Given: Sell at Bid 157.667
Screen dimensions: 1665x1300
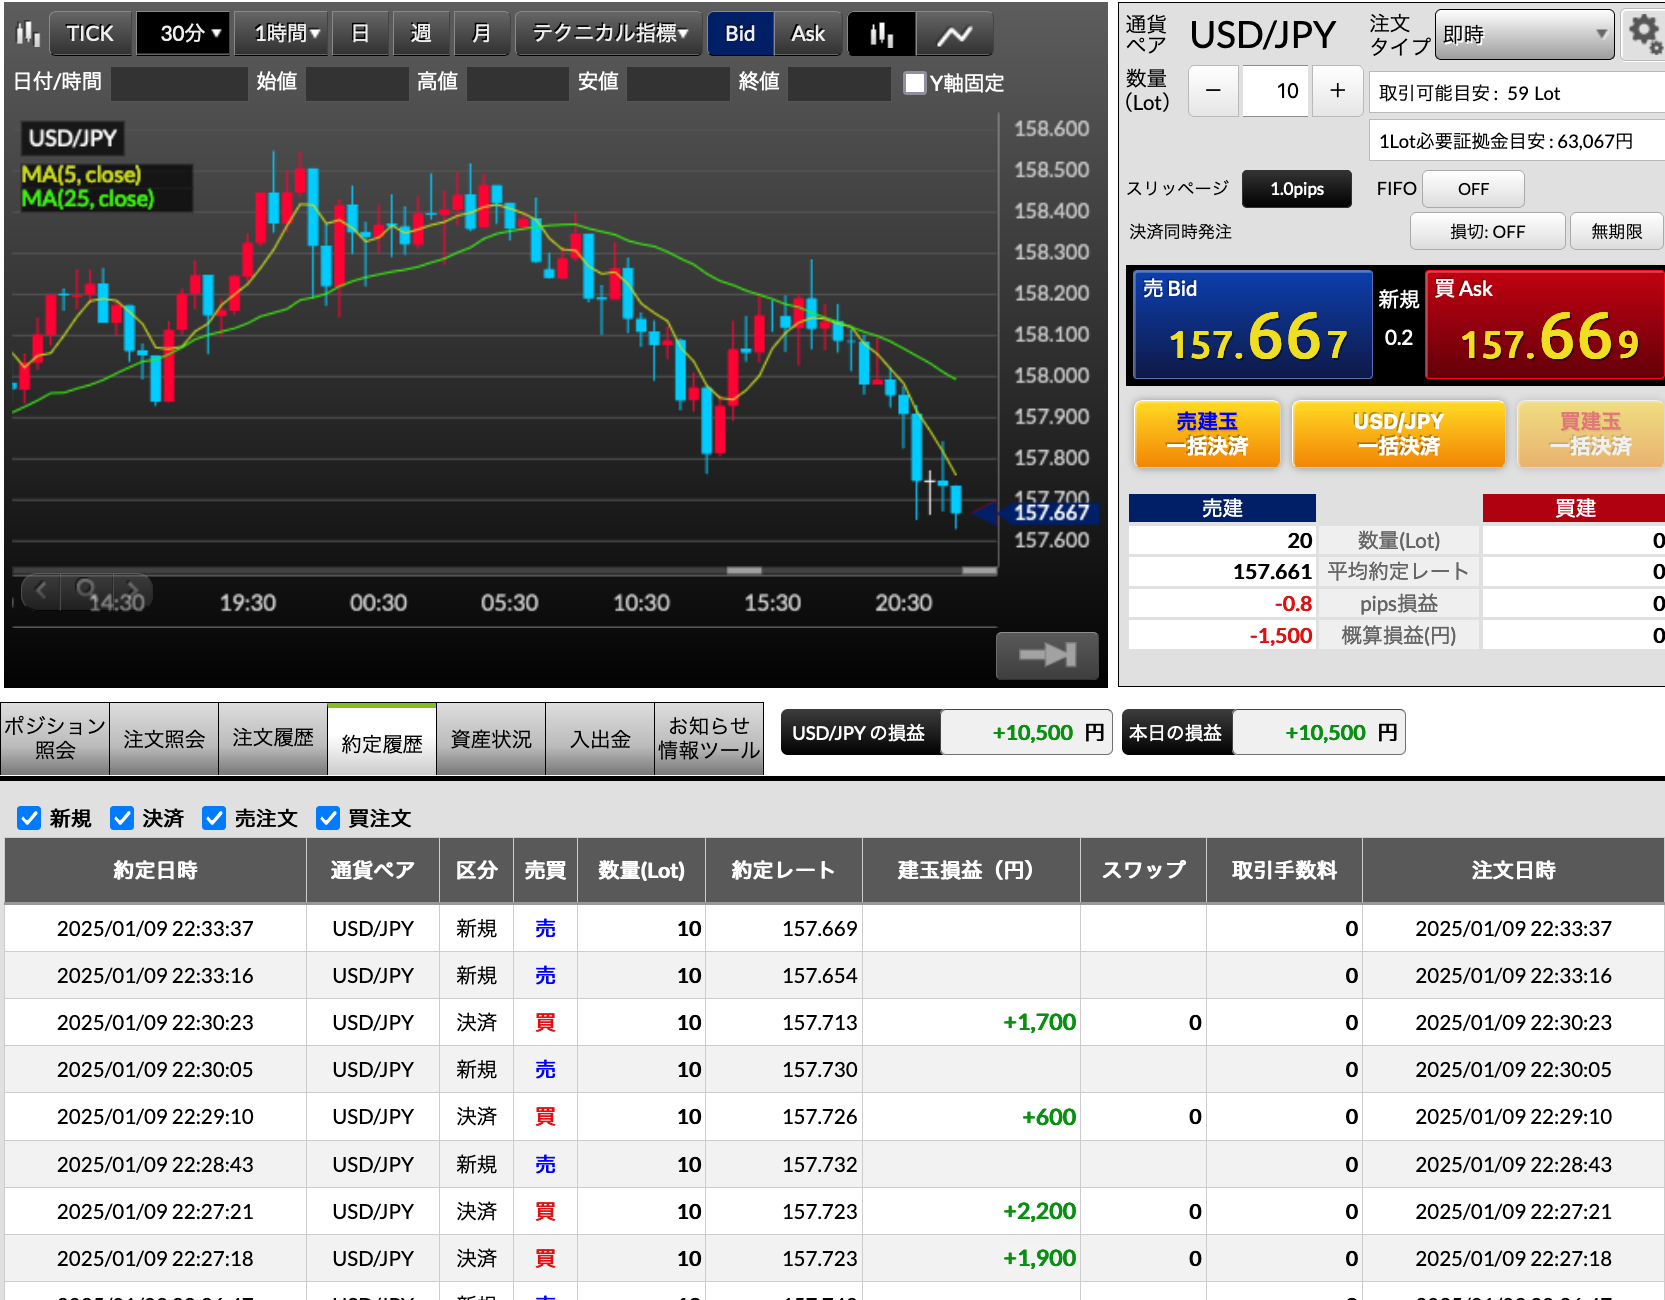Looking at the screenshot, I should (1253, 325).
